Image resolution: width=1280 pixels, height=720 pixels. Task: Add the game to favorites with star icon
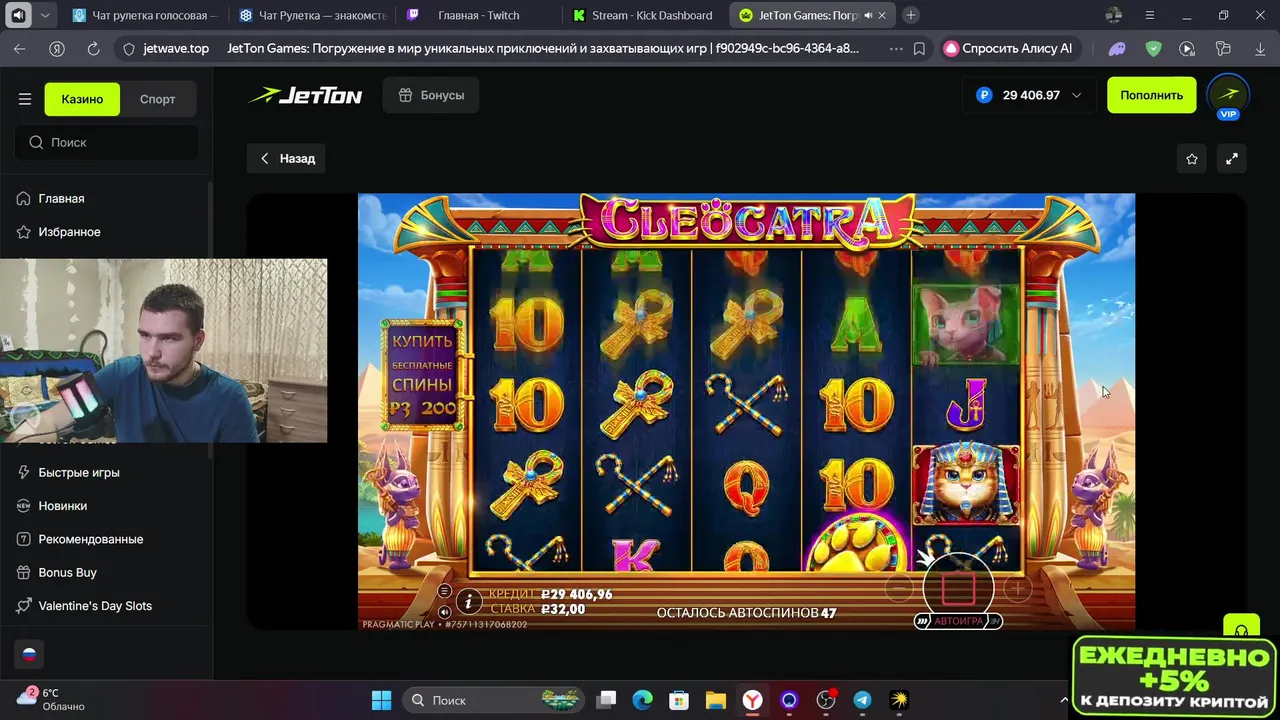(x=1192, y=158)
